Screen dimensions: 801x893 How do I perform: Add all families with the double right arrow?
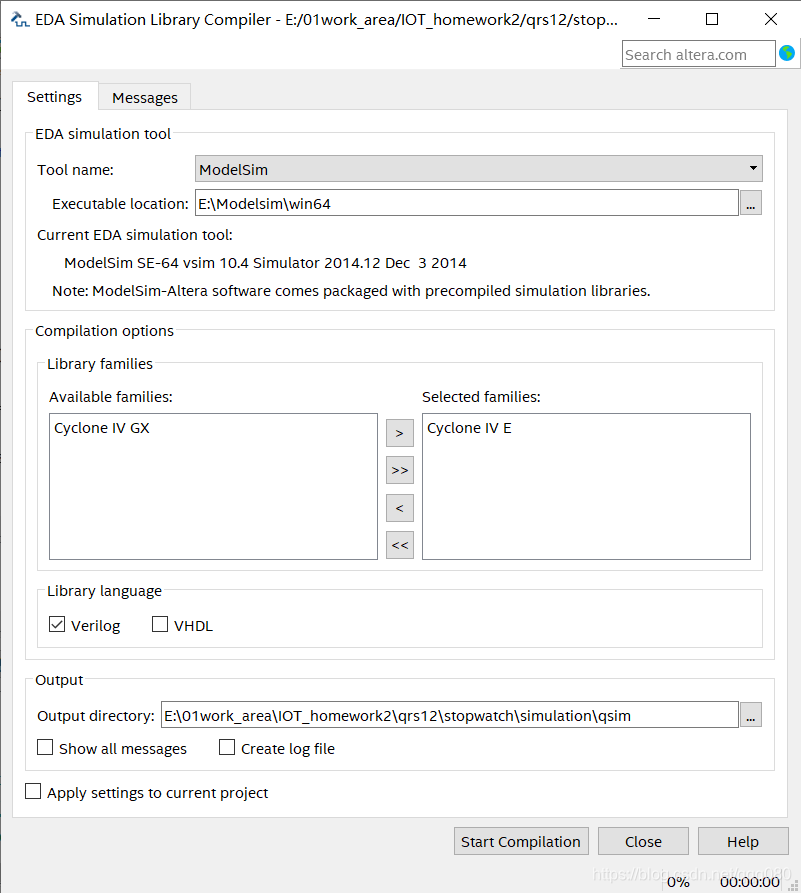click(400, 470)
